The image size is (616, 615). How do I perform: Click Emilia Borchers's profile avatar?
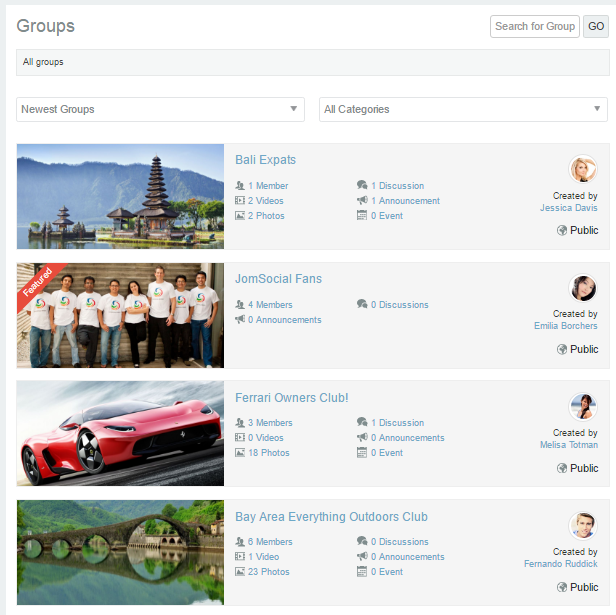pos(583,288)
